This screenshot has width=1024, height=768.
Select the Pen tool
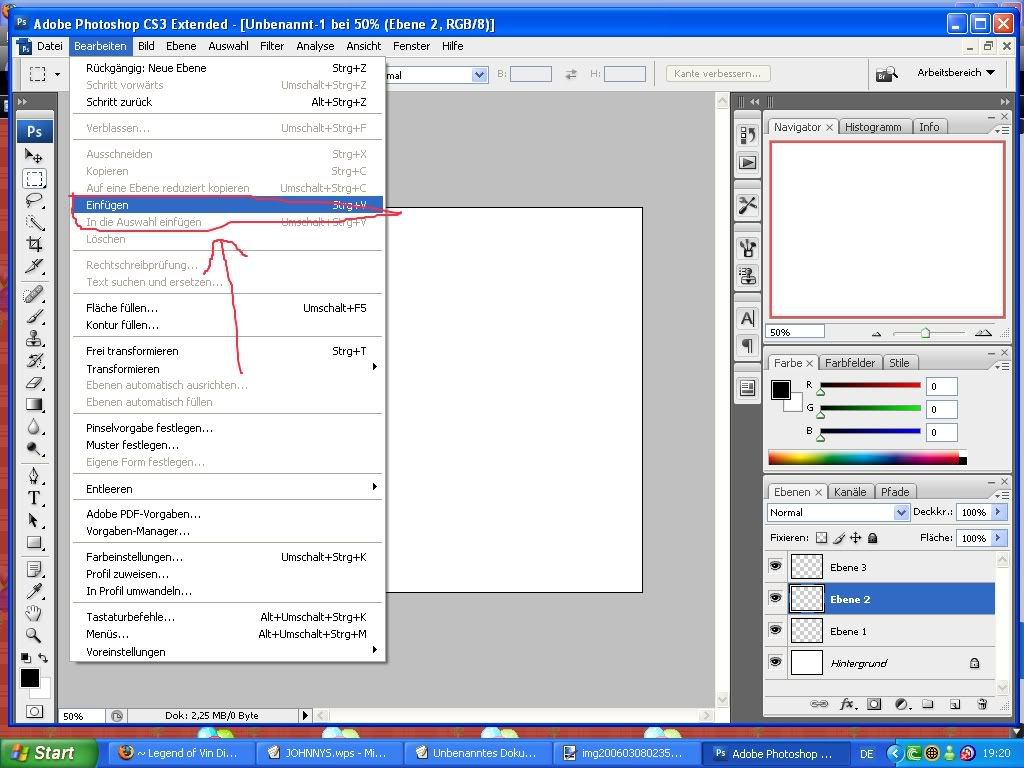point(34,475)
